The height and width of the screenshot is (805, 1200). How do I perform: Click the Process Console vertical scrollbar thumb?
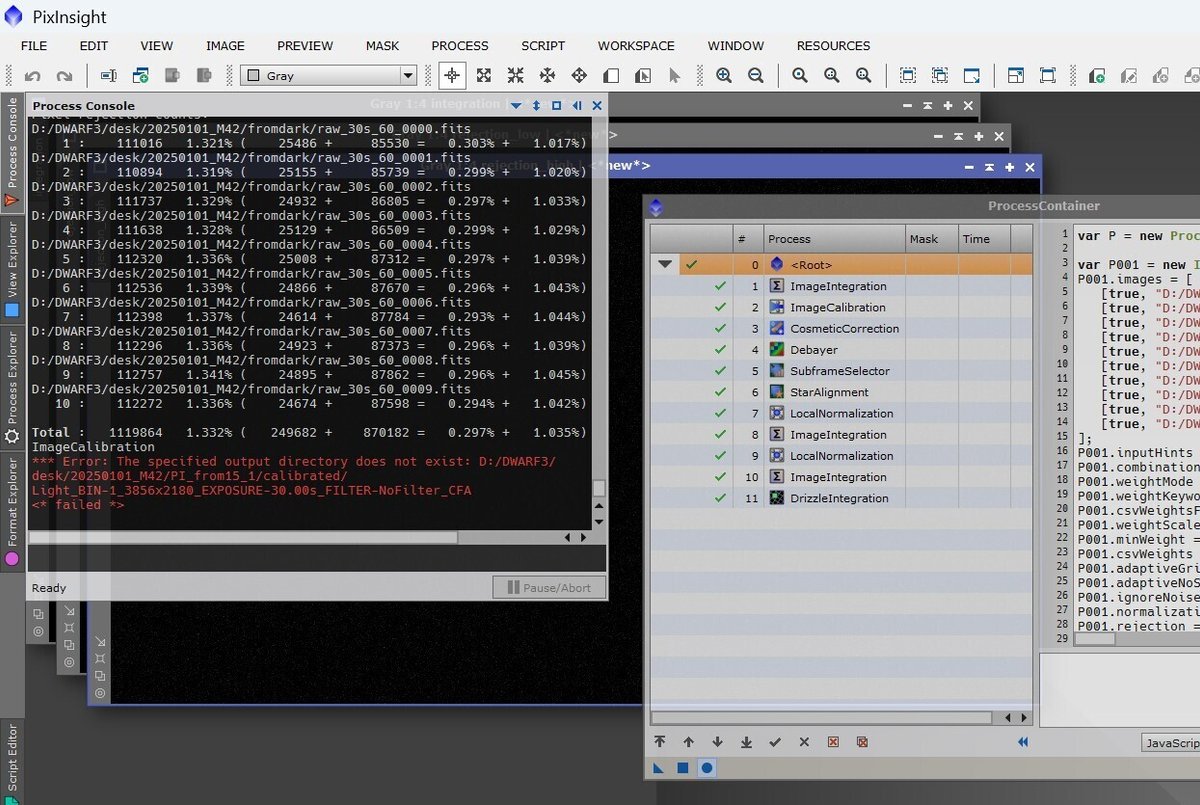599,488
